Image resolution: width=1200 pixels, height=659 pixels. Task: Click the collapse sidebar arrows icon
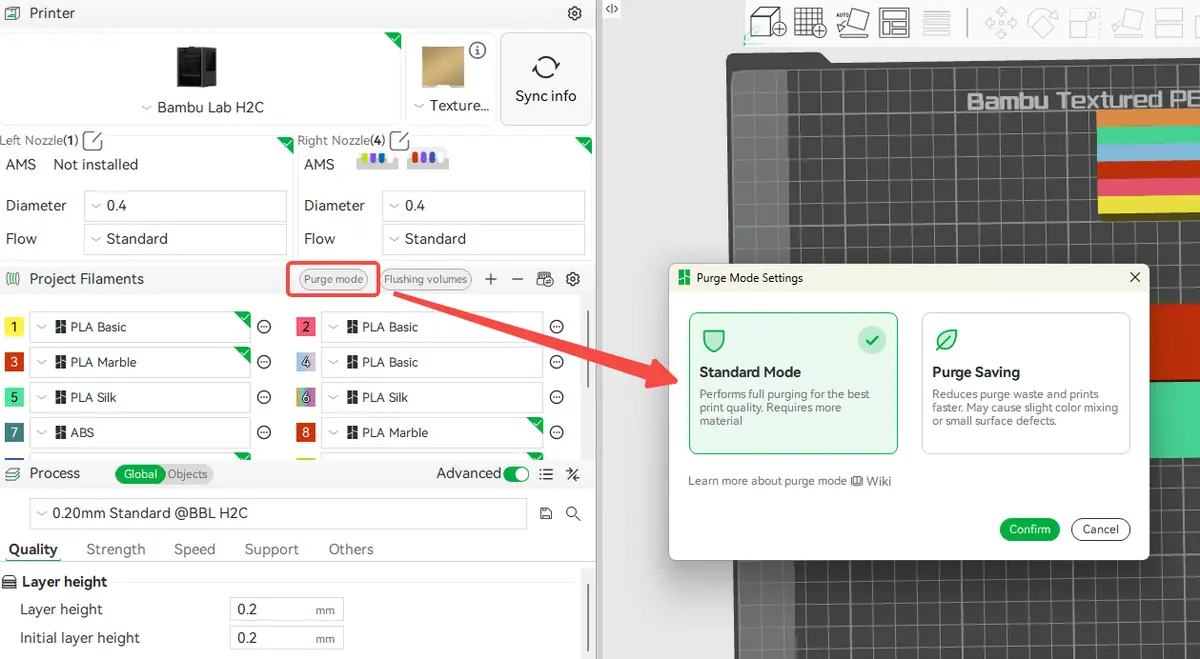tap(612, 8)
